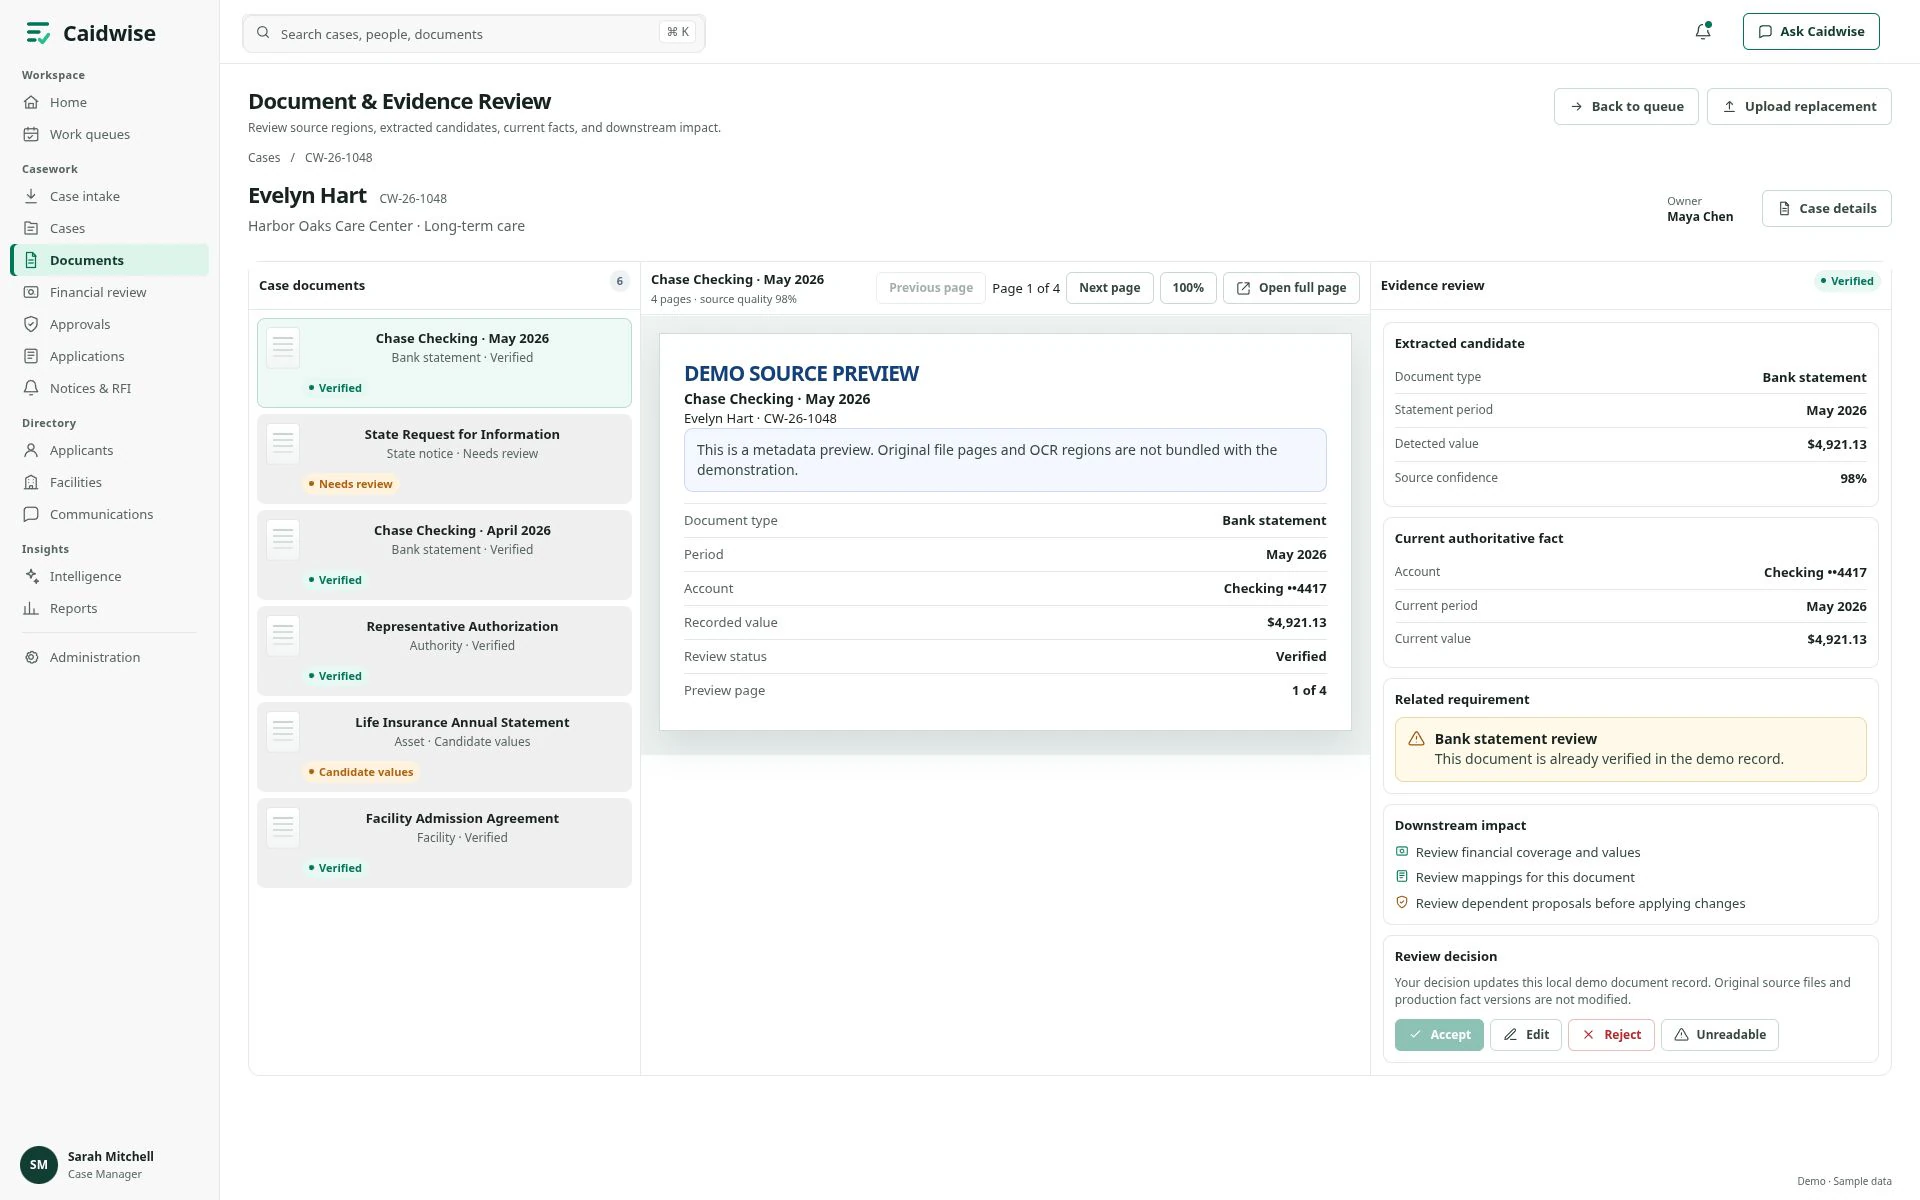The width and height of the screenshot is (1920, 1200).
Task: Open full page preview
Action: coord(1291,288)
